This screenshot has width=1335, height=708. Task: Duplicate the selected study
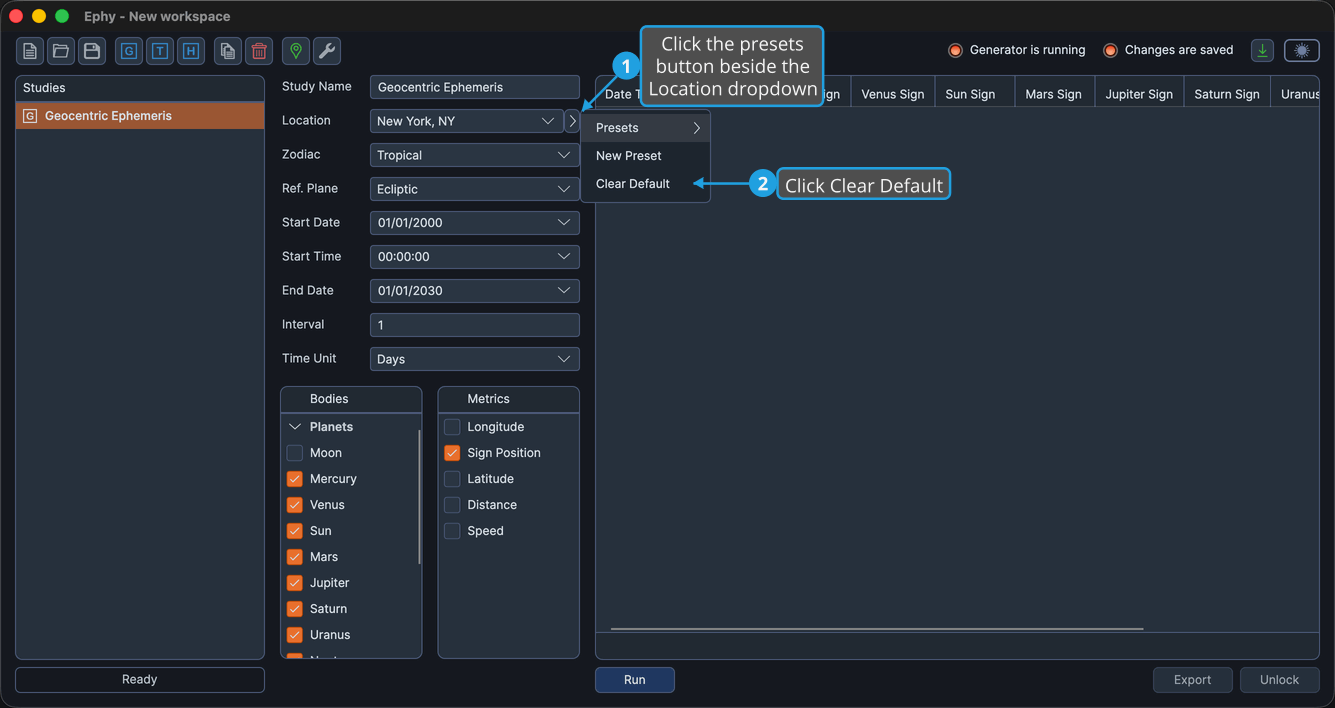[228, 51]
